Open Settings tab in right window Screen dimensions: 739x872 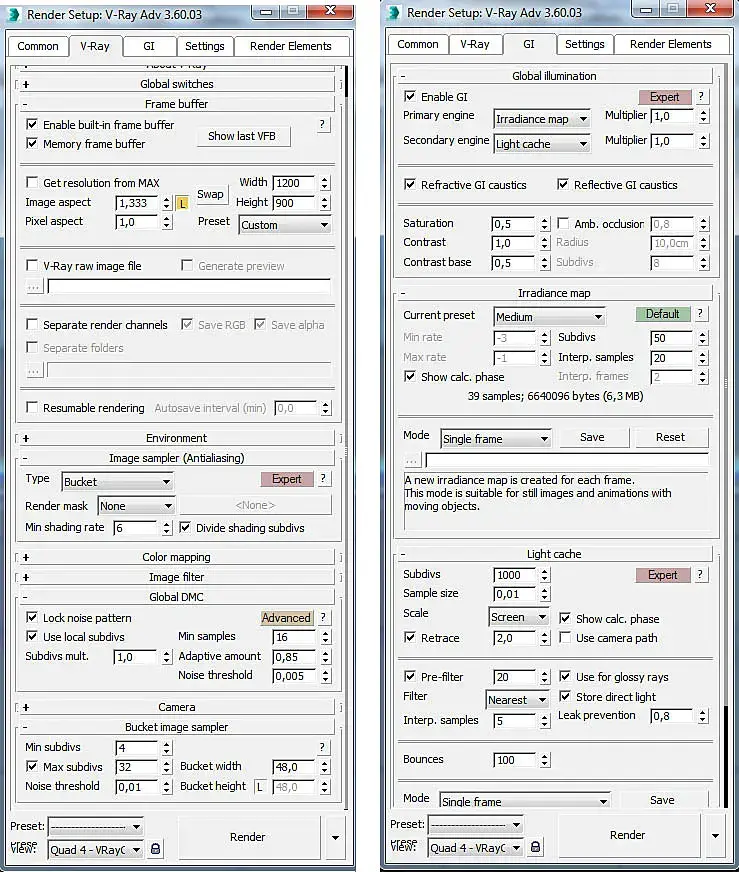[584, 44]
